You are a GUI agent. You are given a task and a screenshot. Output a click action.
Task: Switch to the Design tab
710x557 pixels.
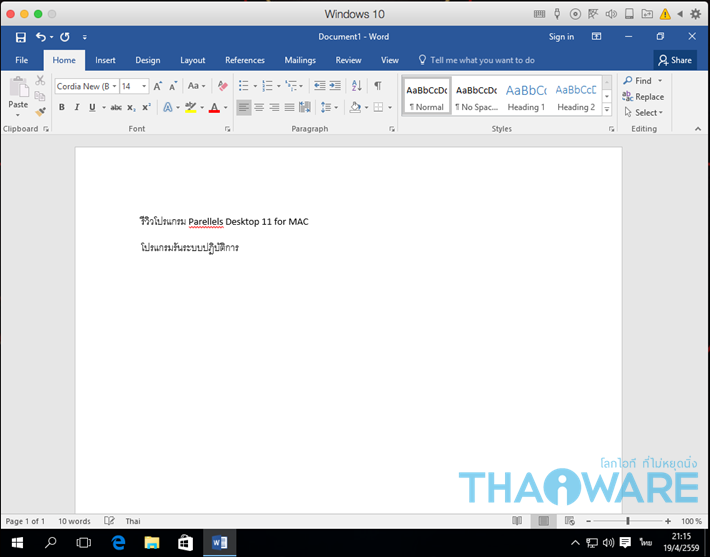click(148, 60)
